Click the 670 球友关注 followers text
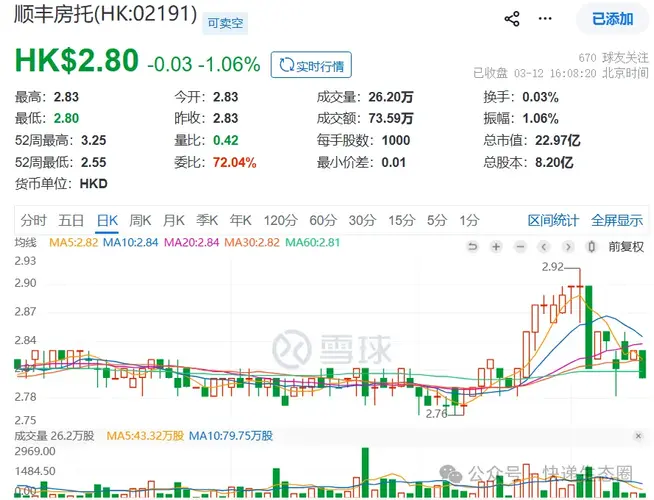Screen dimensions: 654x500 614,58
